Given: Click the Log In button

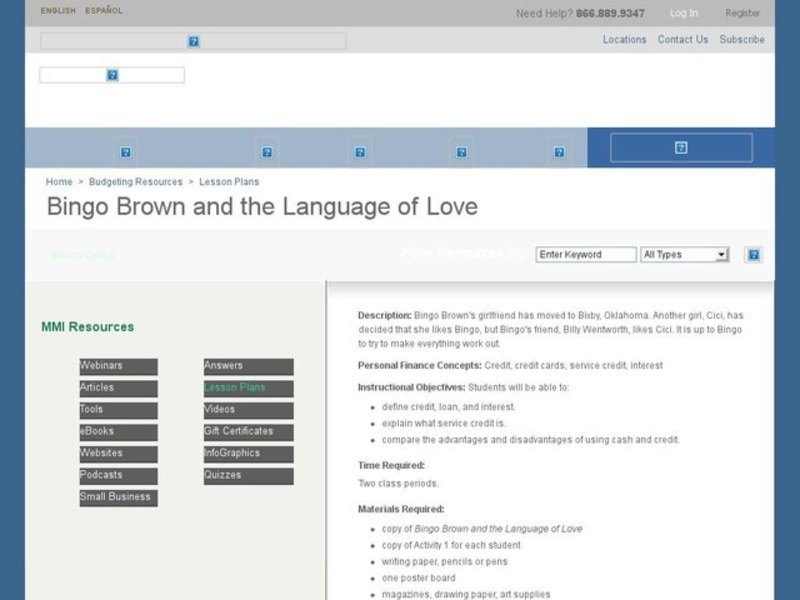Looking at the screenshot, I should [683, 13].
